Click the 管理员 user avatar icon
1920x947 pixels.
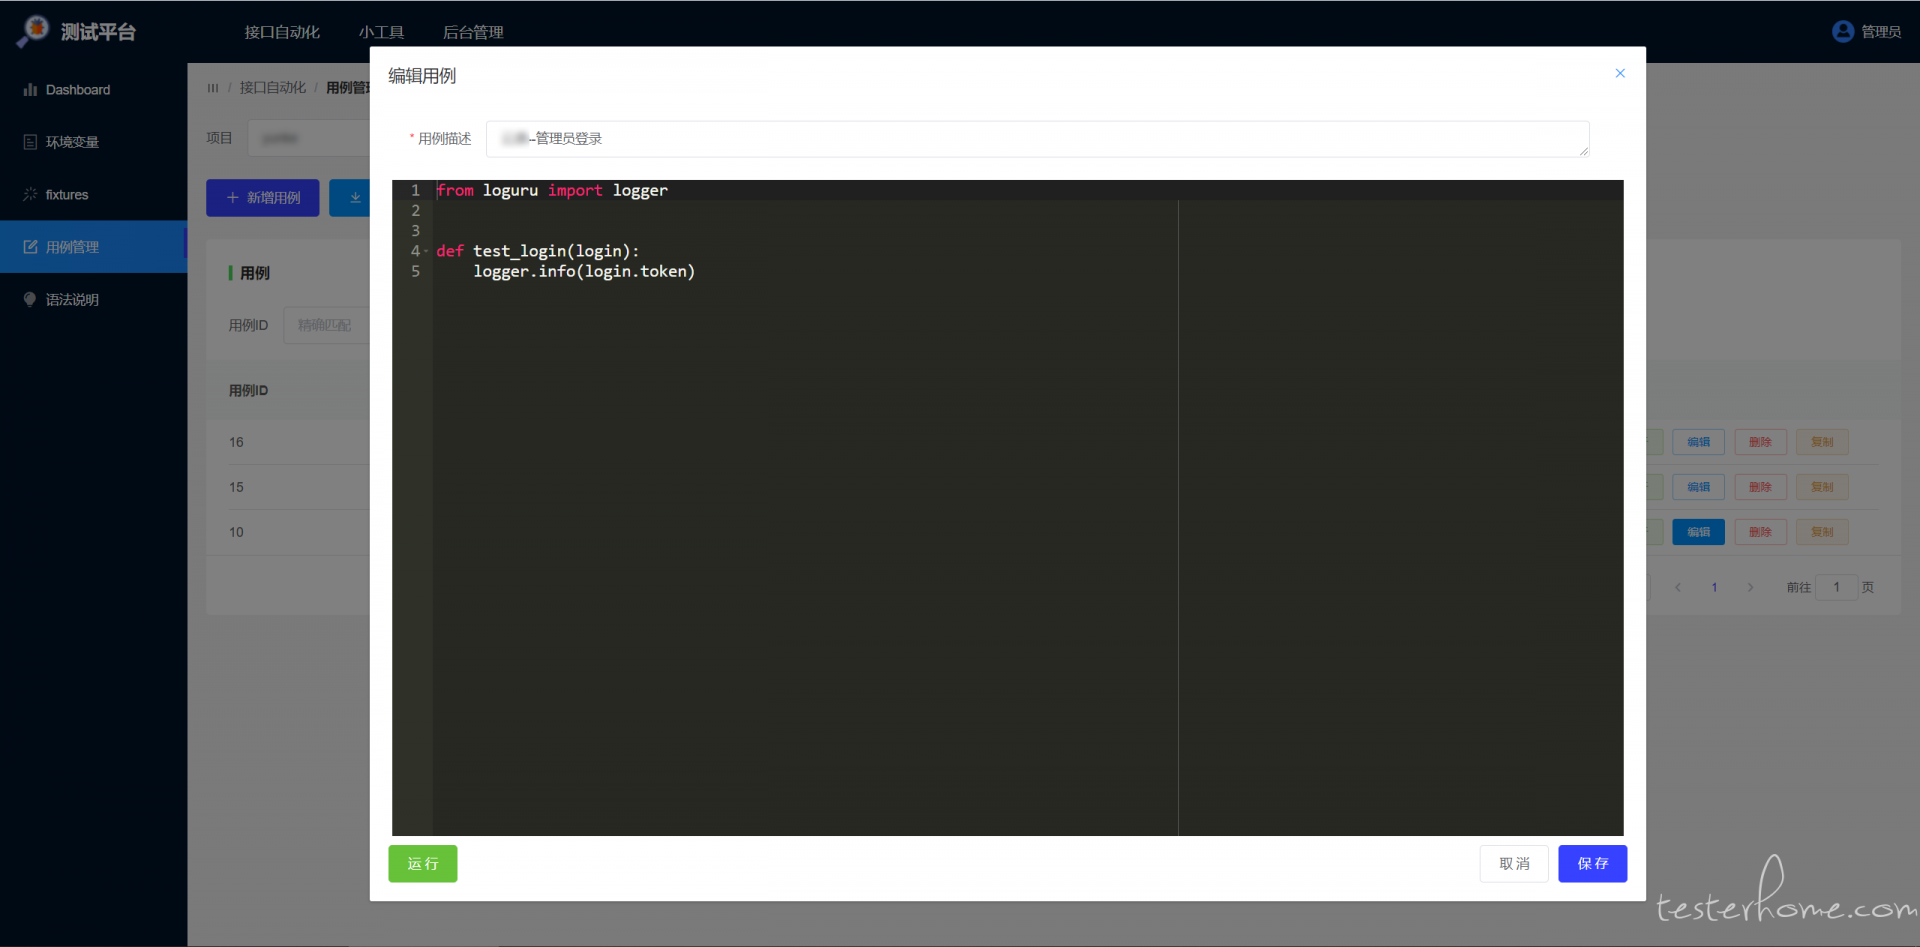(1843, 31)
